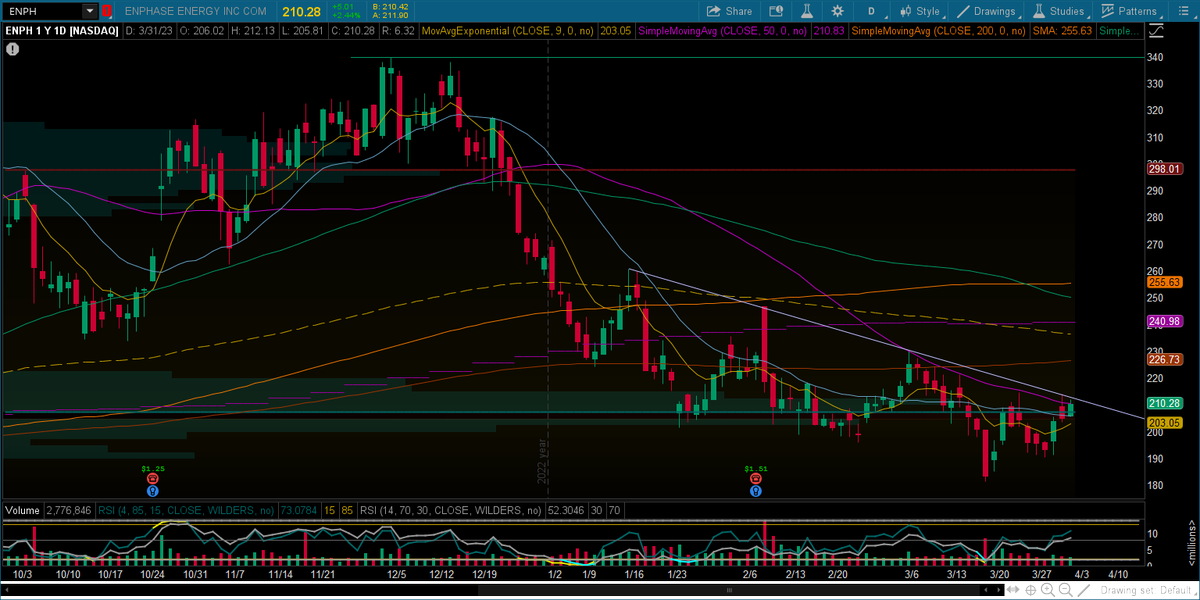Click the ENPH symbol input field

coord(42,11)
